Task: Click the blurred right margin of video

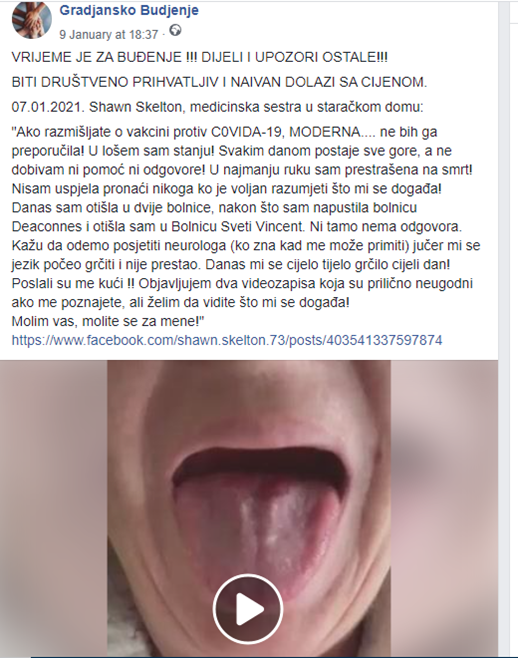Action: coord(444,509)
